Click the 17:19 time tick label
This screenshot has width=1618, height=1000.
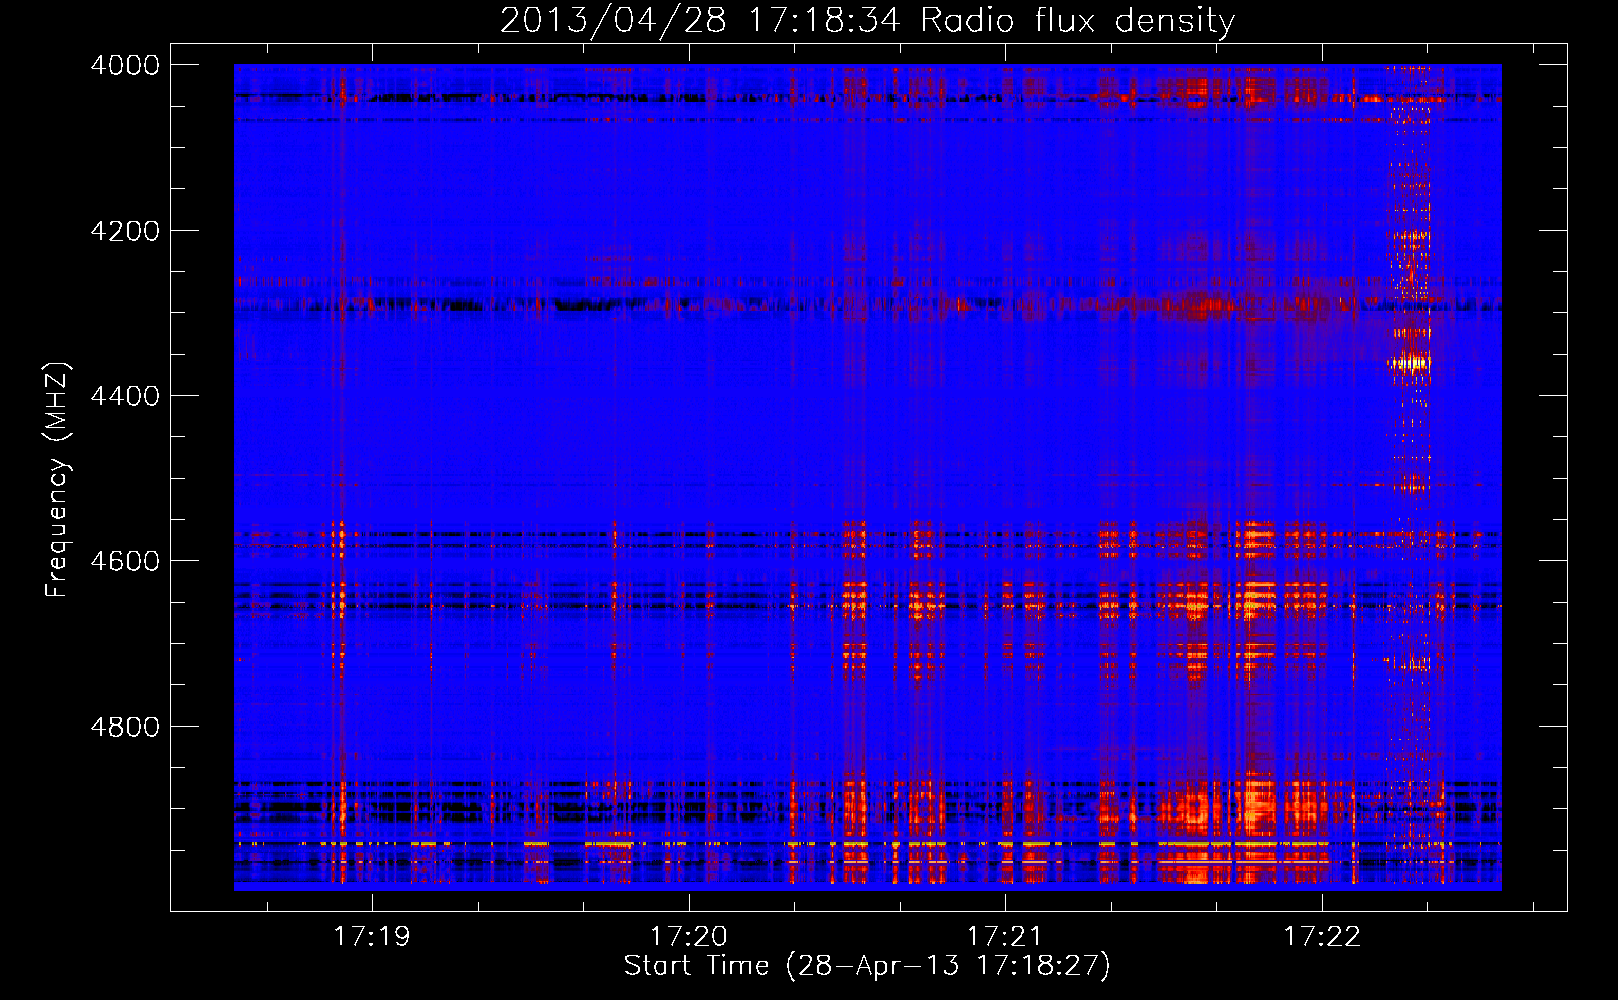pos(372,937)
